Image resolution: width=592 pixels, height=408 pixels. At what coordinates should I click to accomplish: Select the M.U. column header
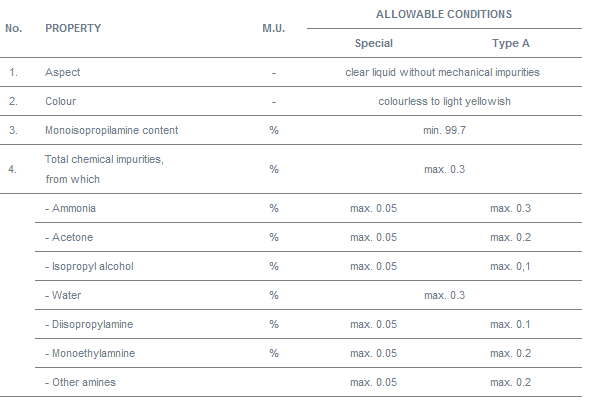pos(274,28)
